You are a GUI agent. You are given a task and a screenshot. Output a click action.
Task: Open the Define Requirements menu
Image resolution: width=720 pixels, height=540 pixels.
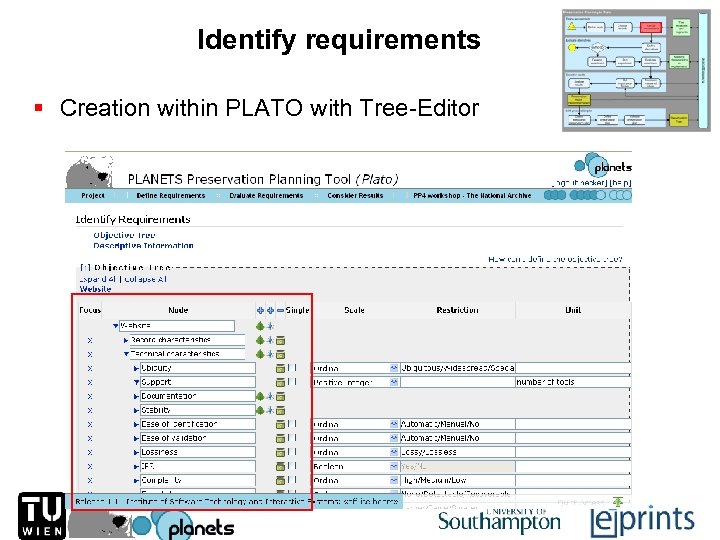click(170, 196)
